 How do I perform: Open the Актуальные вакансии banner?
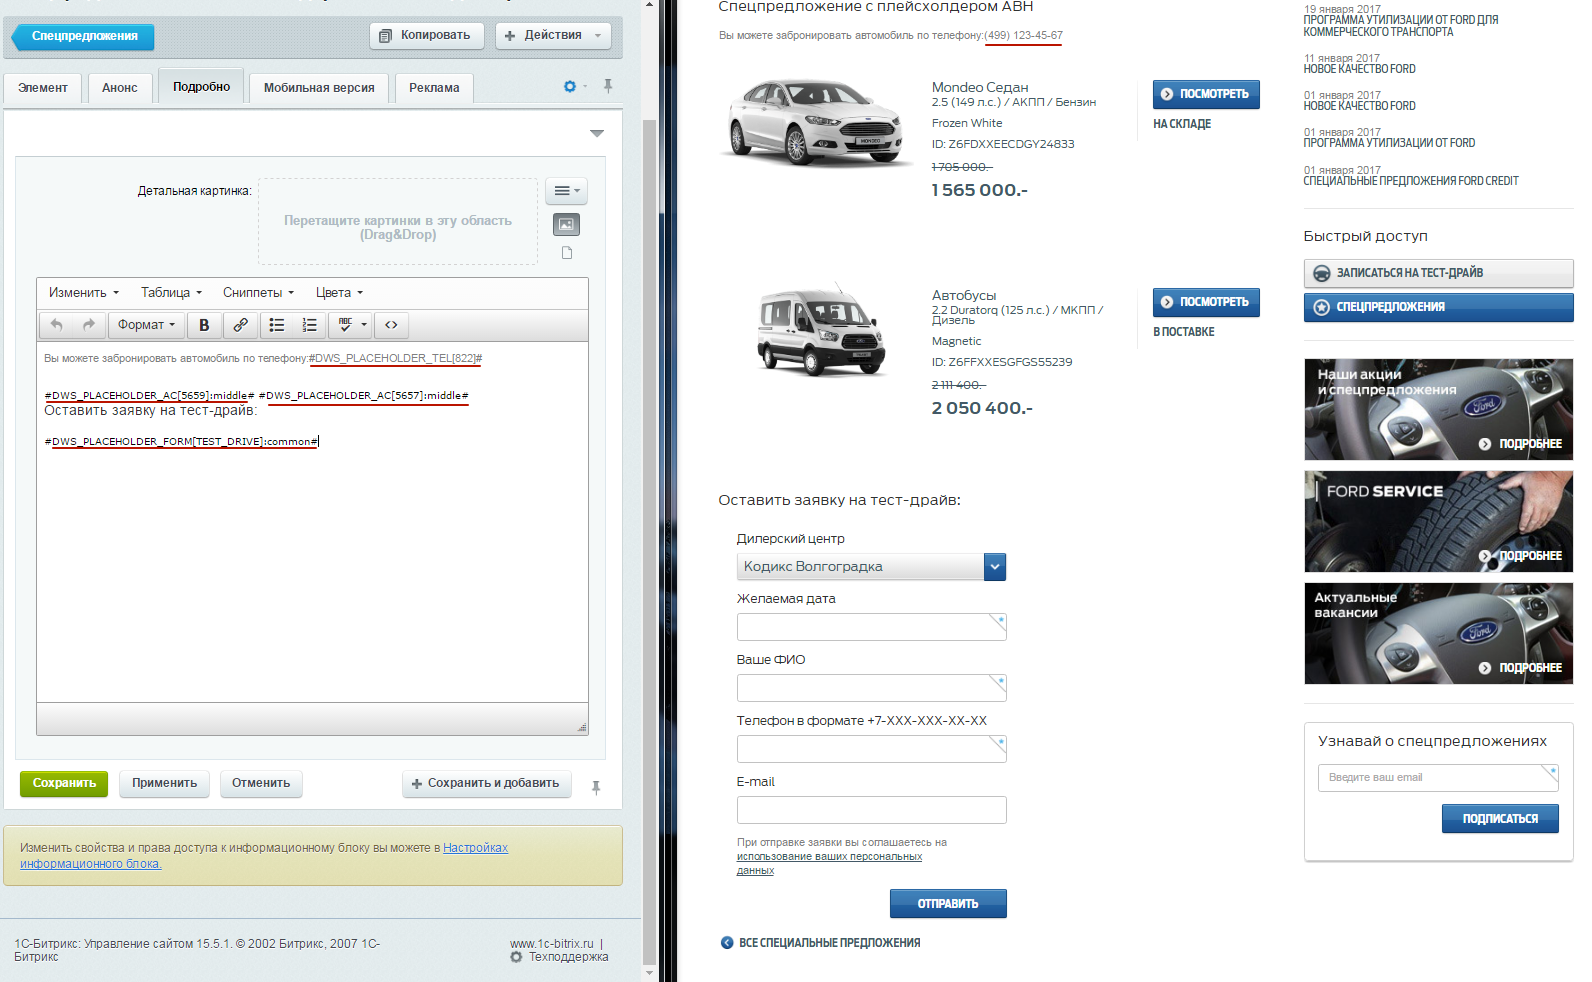1438,634
